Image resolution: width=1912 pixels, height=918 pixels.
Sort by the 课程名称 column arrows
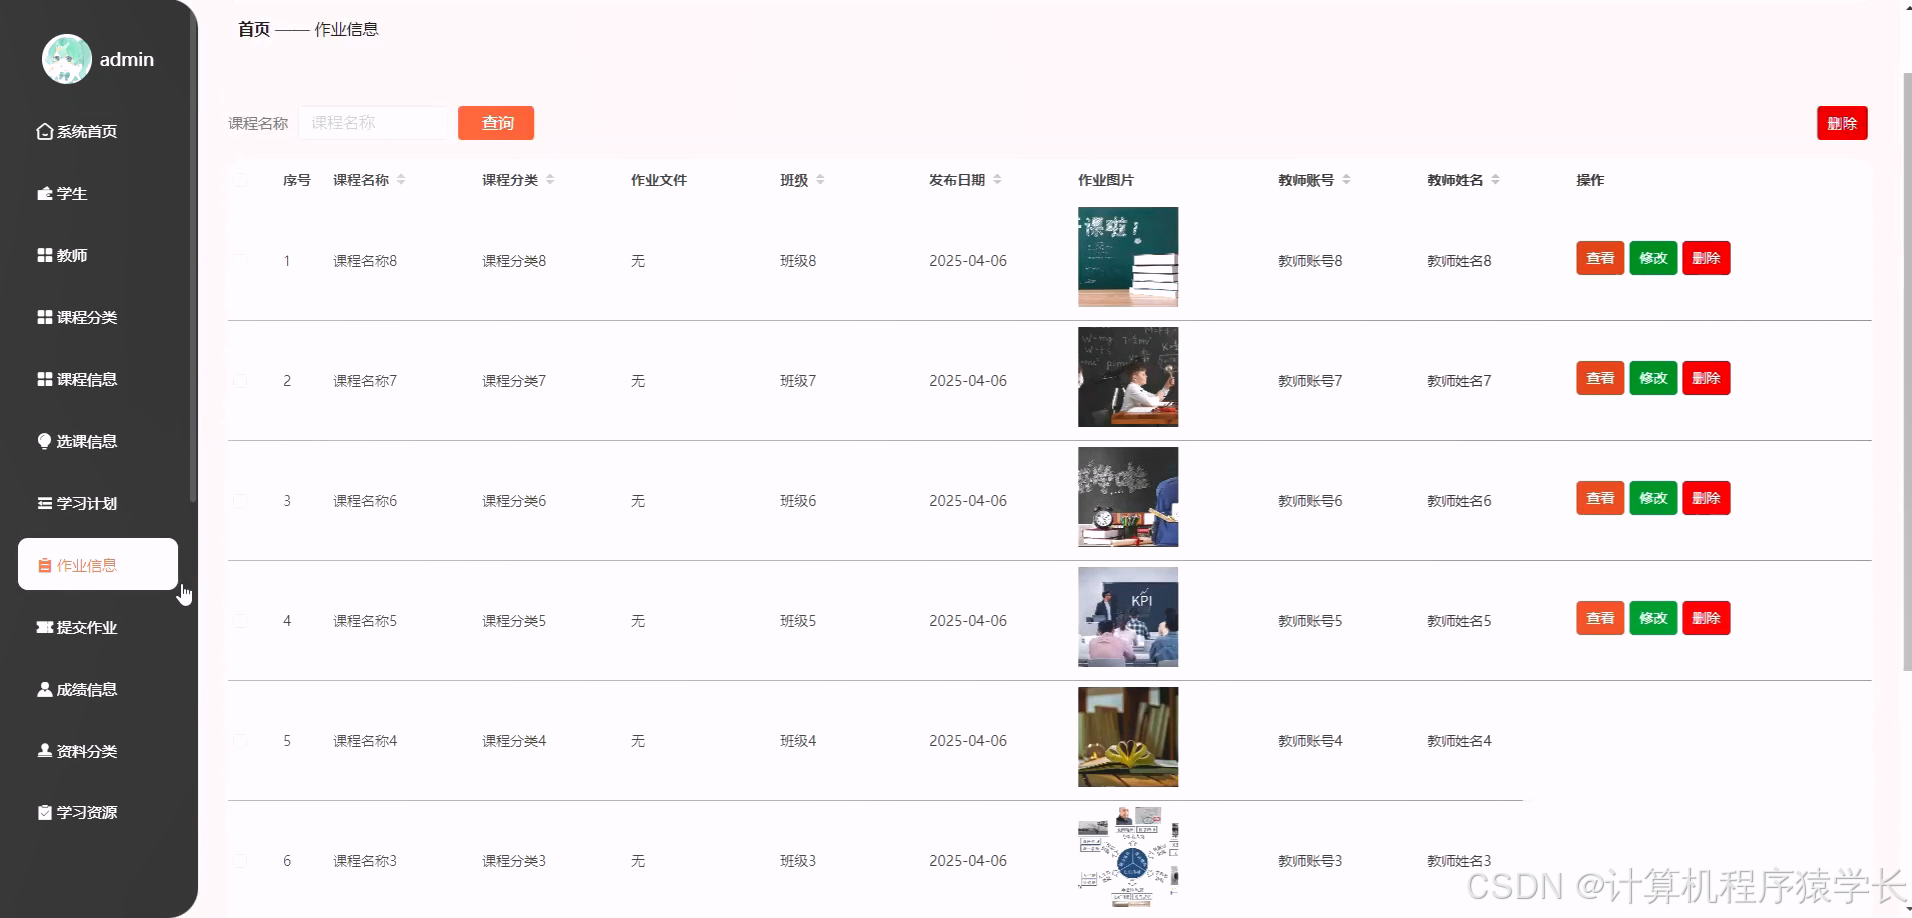point(401,180)
